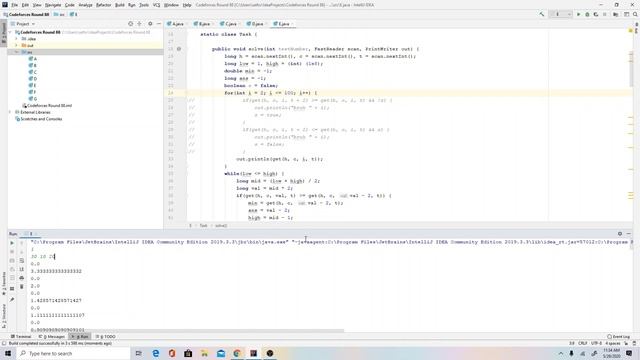The height and width of the screenshot is (360, 640).
Task: Click Clear All trash icon in Run console
Action: coord(22,287)
